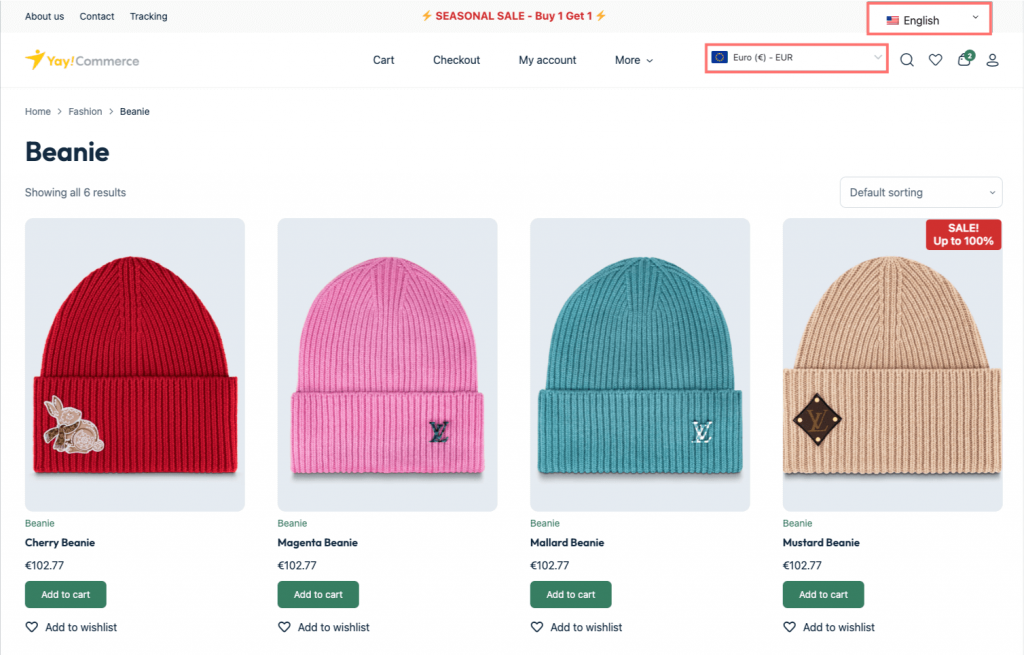
Task: Open the user account profile icon
Action: tap(993, 60)
